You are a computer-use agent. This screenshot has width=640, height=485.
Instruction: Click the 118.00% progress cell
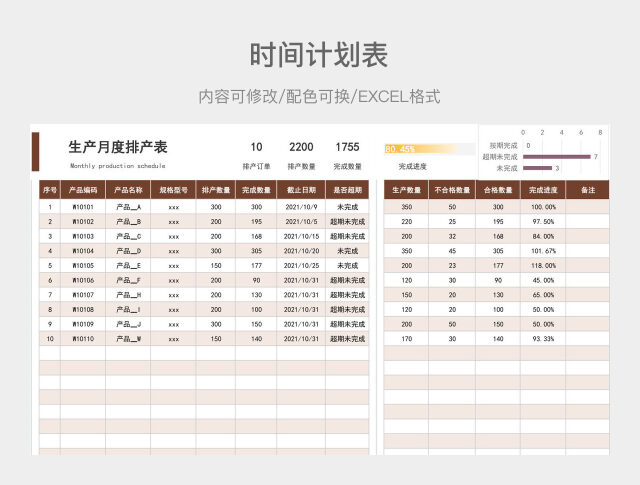pyautogui.click(x=543, y=266)
